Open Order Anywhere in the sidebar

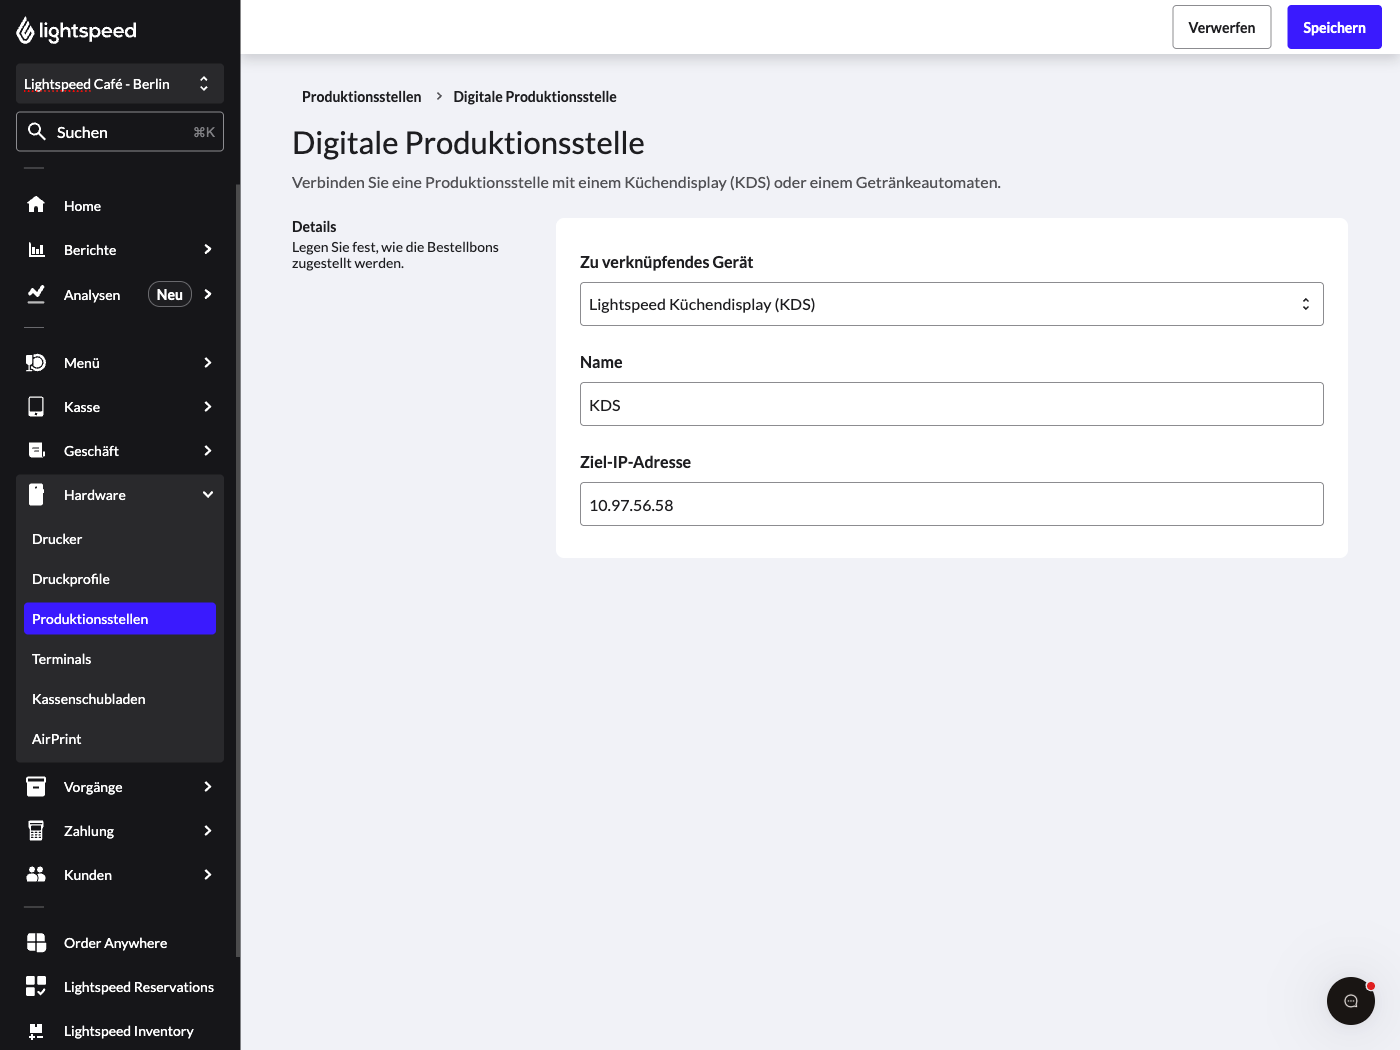[120, 942]
